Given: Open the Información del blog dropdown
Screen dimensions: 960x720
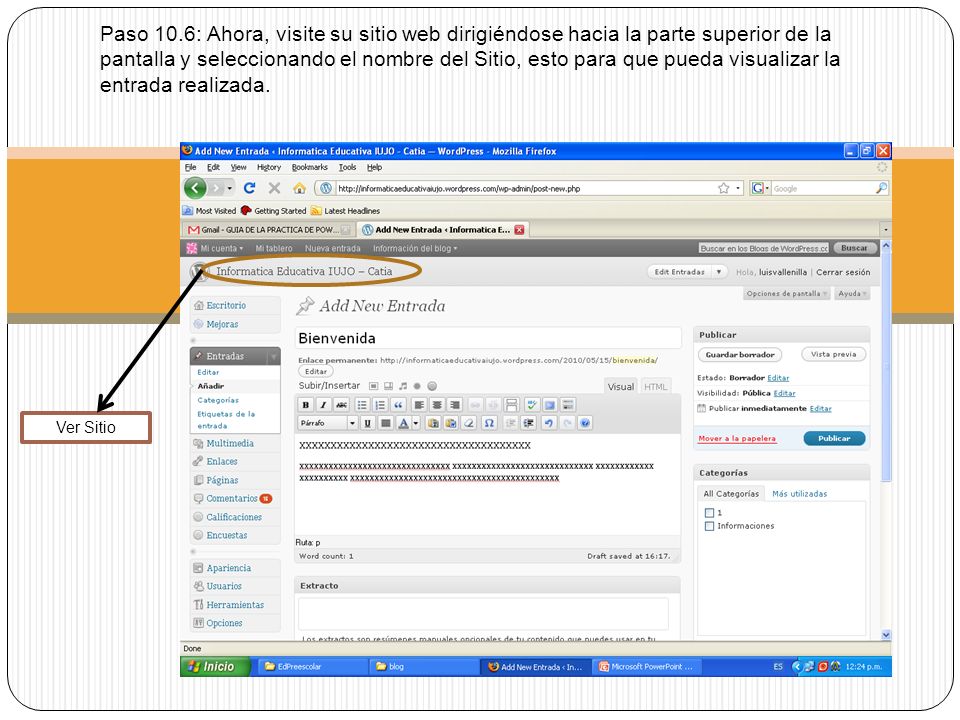Looking at the screenshot, I should (415, 249).
